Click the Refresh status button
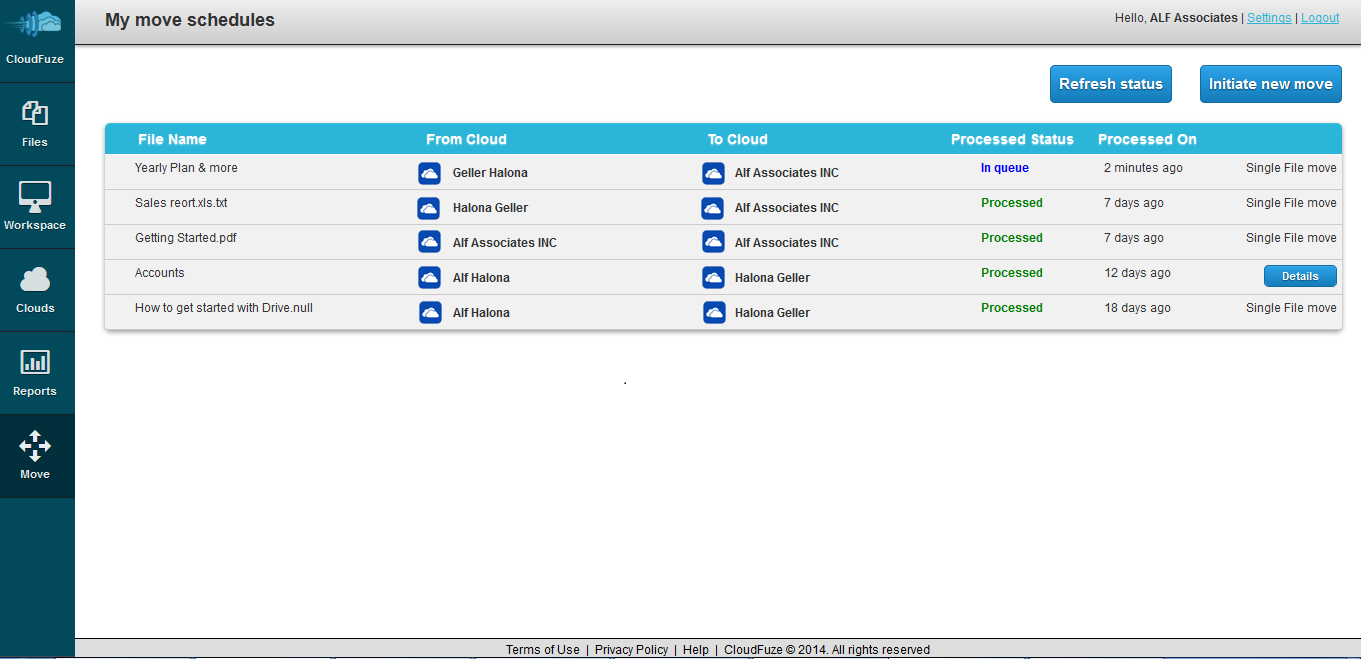The width and height of the screenshot is (1366, 659). click(1111, 84)
